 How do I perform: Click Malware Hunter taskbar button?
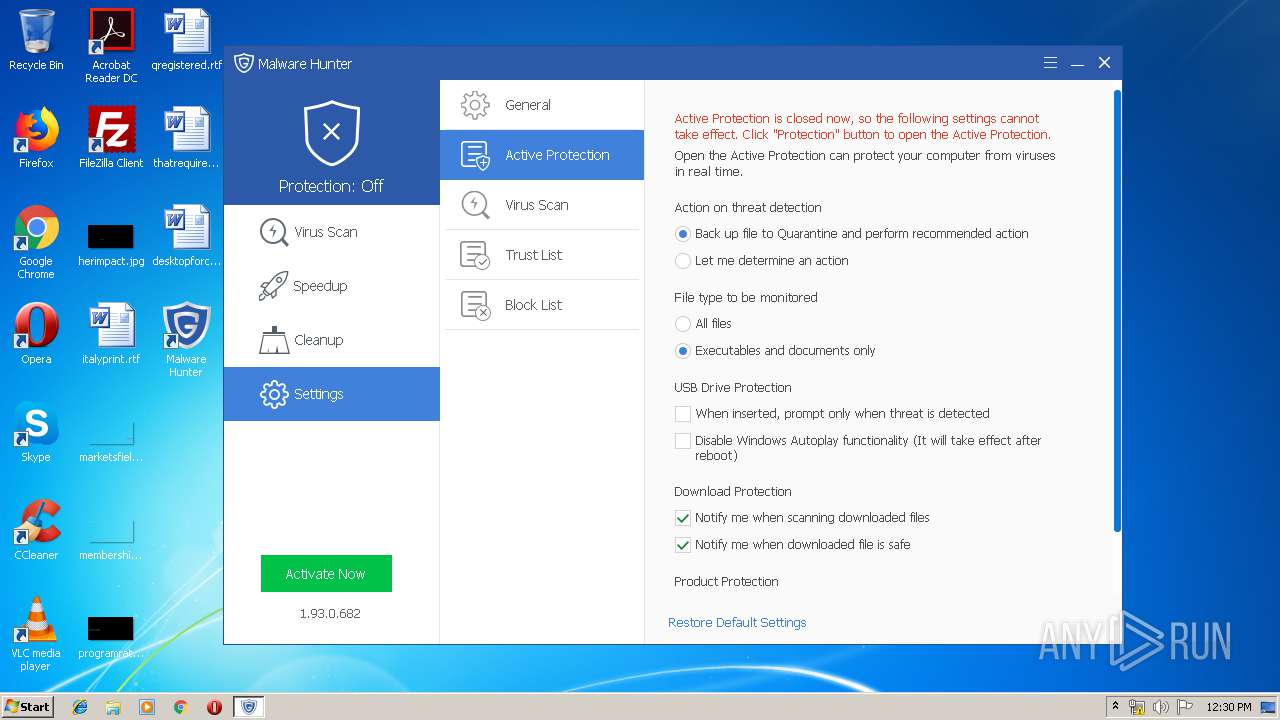click(x=248, y=707)
